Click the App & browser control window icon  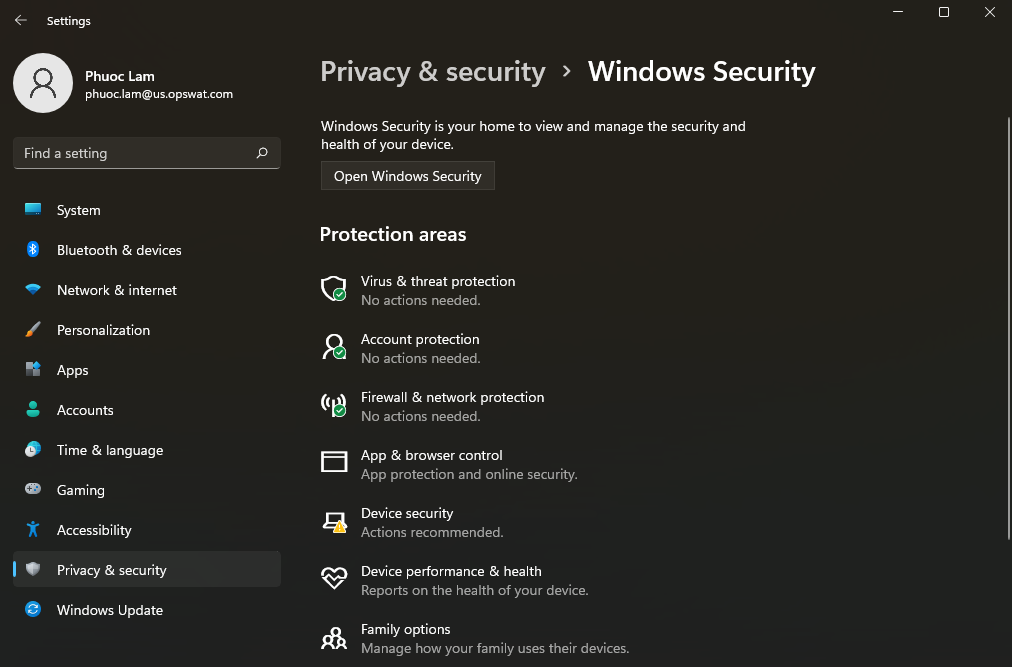click(x=334, y=462)
